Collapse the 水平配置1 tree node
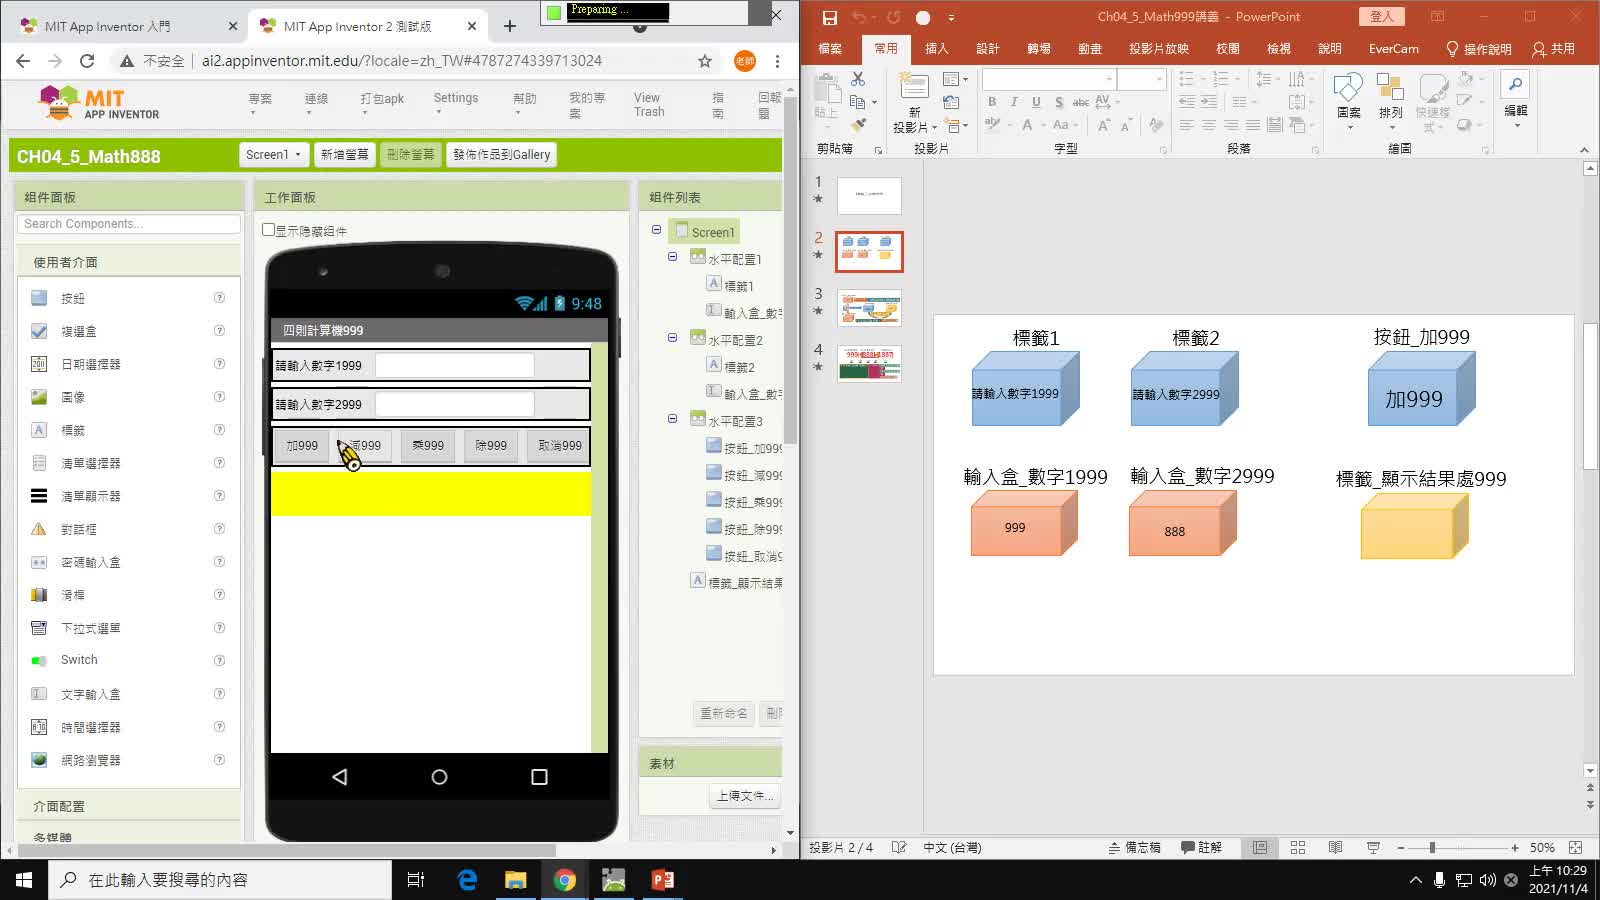This screenshot has width=1600, height=900. point(672,257)
